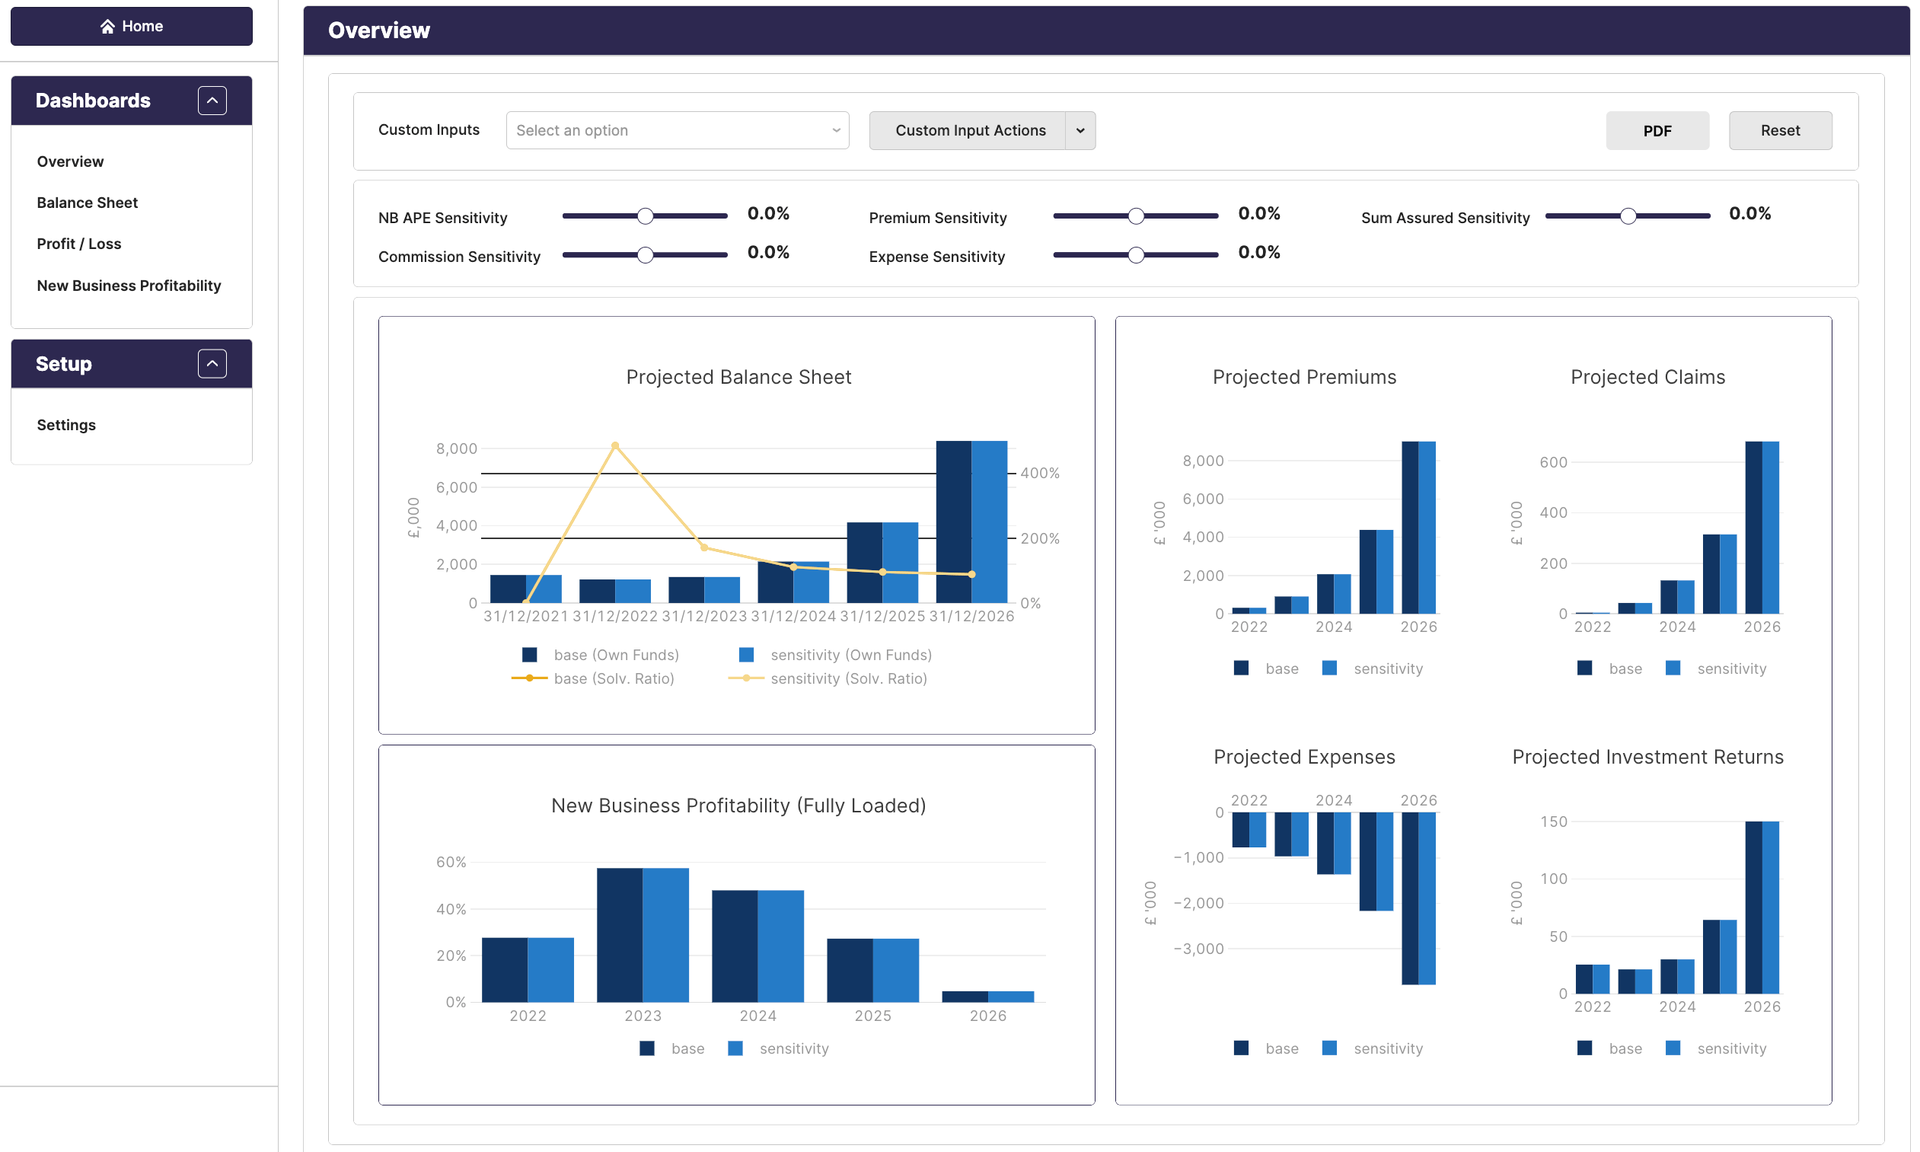Click the Home button with house icon

click(x=131, y=26)
